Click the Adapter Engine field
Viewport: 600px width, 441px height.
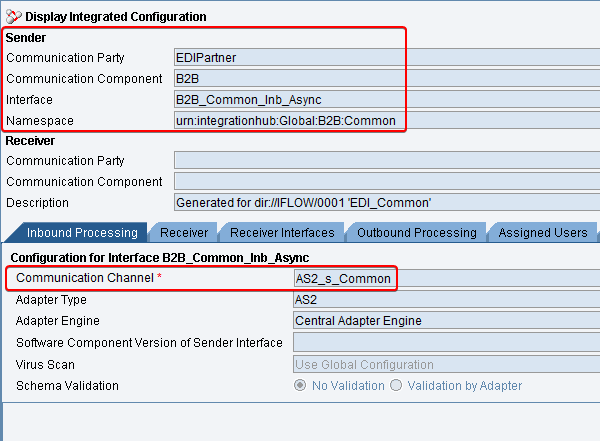click(x=447, y=320)
